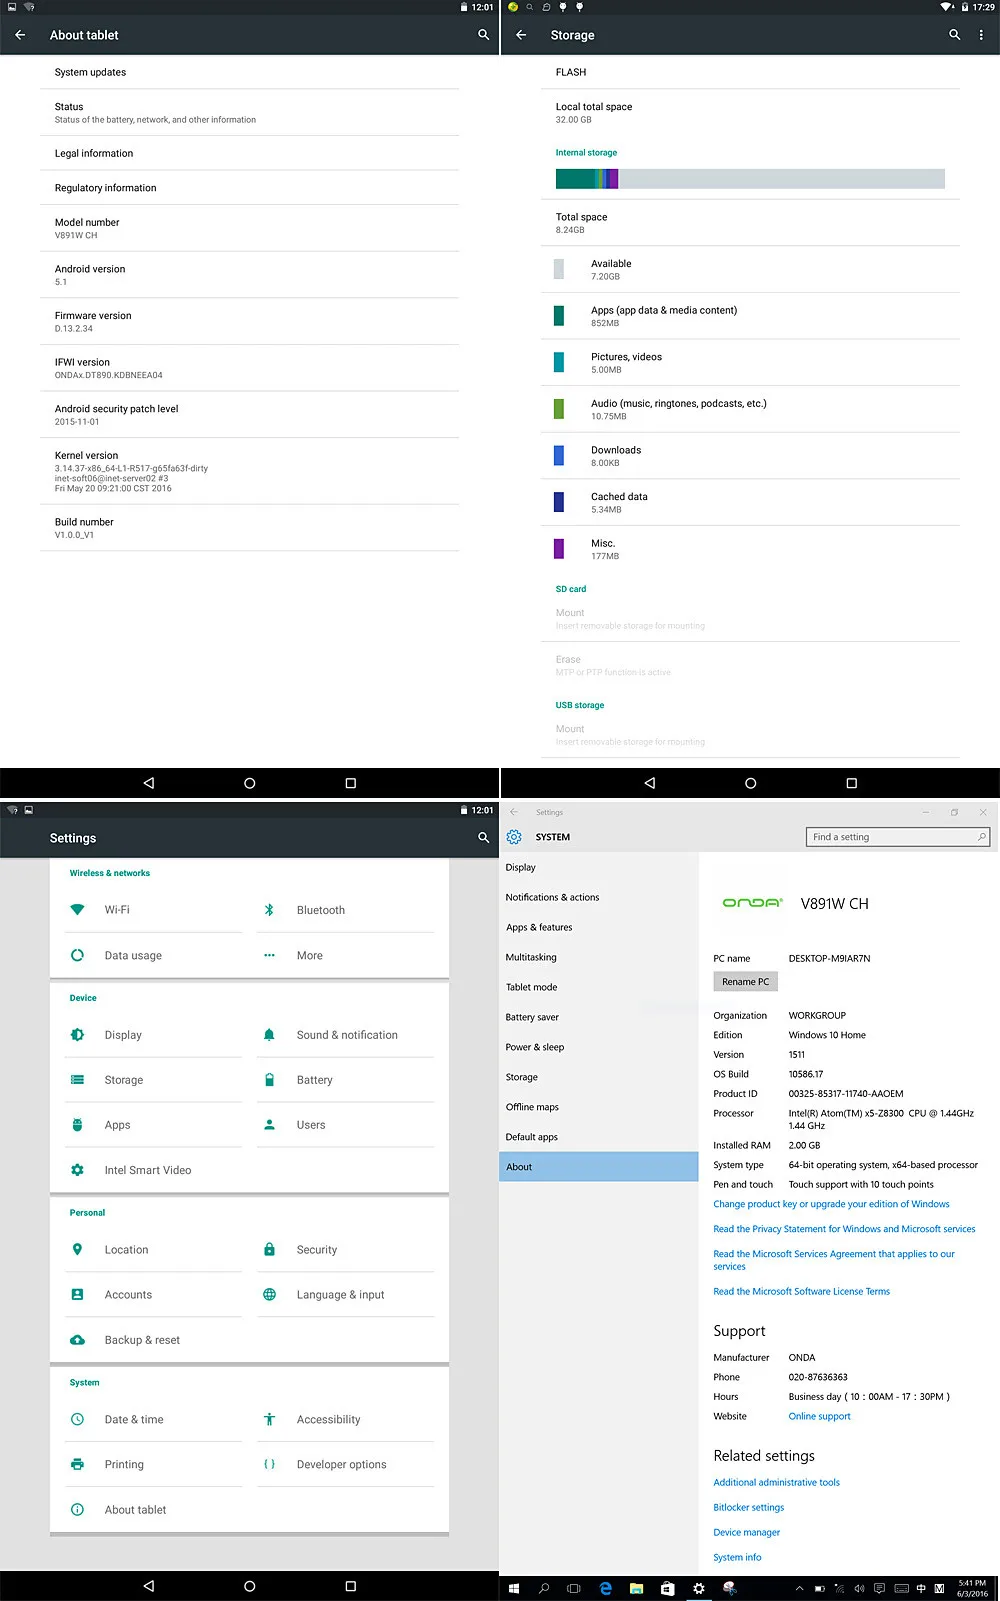Viewport: 1000px width, 1601px height.
Task: Select About in Windows SYSTEM menu
Action: [599, 1167]
